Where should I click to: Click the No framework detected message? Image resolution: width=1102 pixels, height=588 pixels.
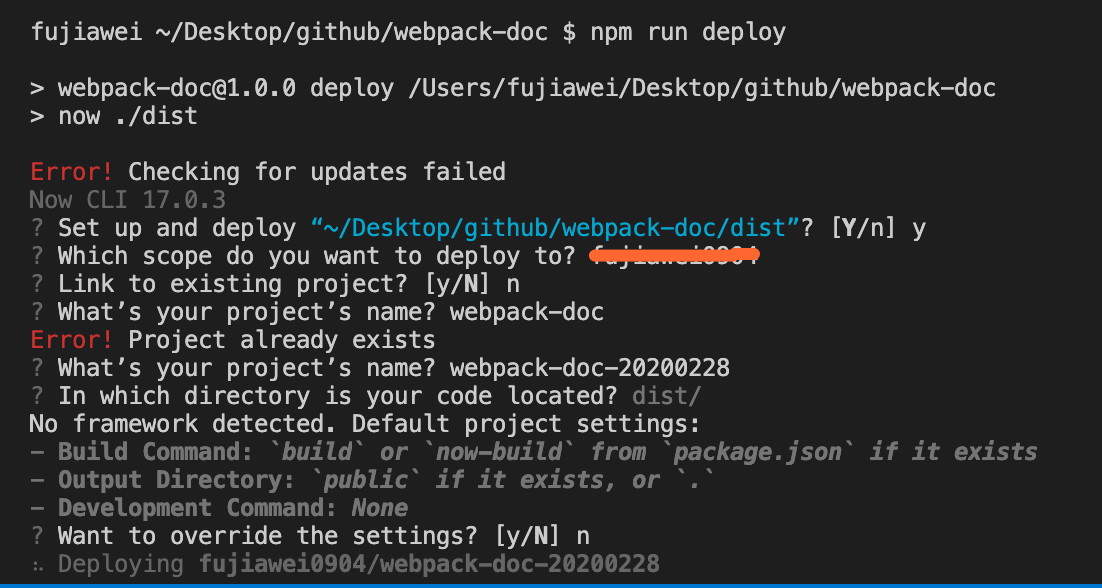pos(365,424)
